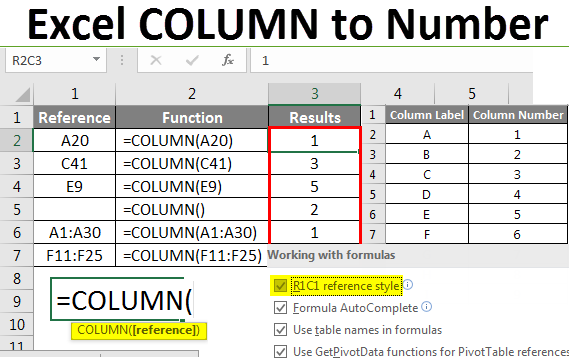This screenshot has width=569, height=362.
Task: Select the Results cell showing 3
Action: click(315, 164)
